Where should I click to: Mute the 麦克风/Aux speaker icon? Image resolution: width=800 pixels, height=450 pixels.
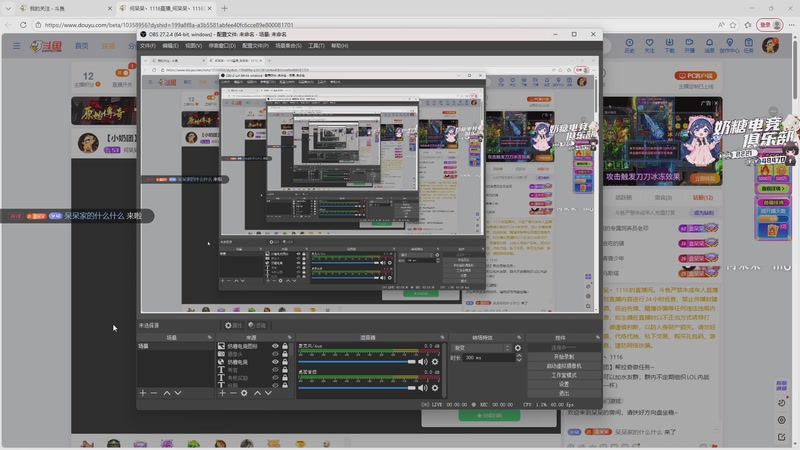pyautogui.click(x=423, y=362)
